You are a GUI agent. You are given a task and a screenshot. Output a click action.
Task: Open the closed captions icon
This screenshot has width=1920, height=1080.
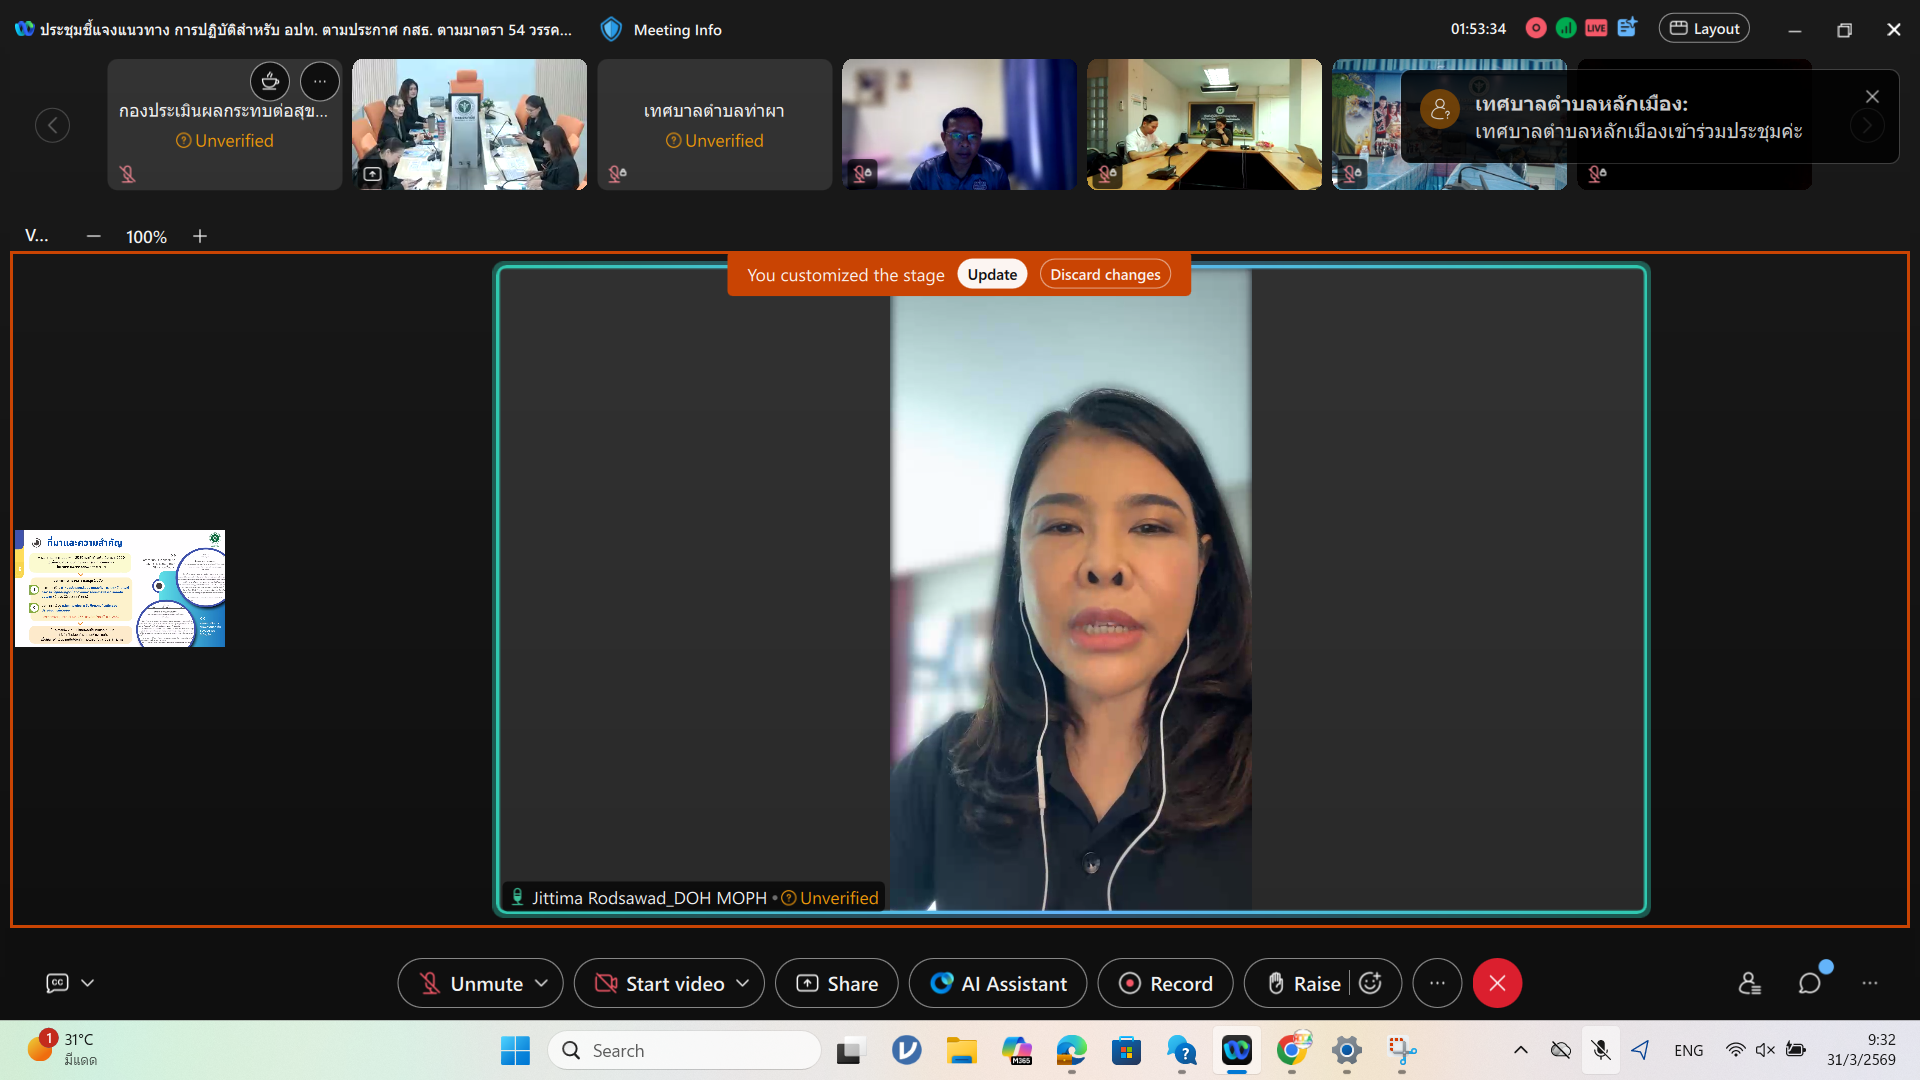click(x=58, y=983)
